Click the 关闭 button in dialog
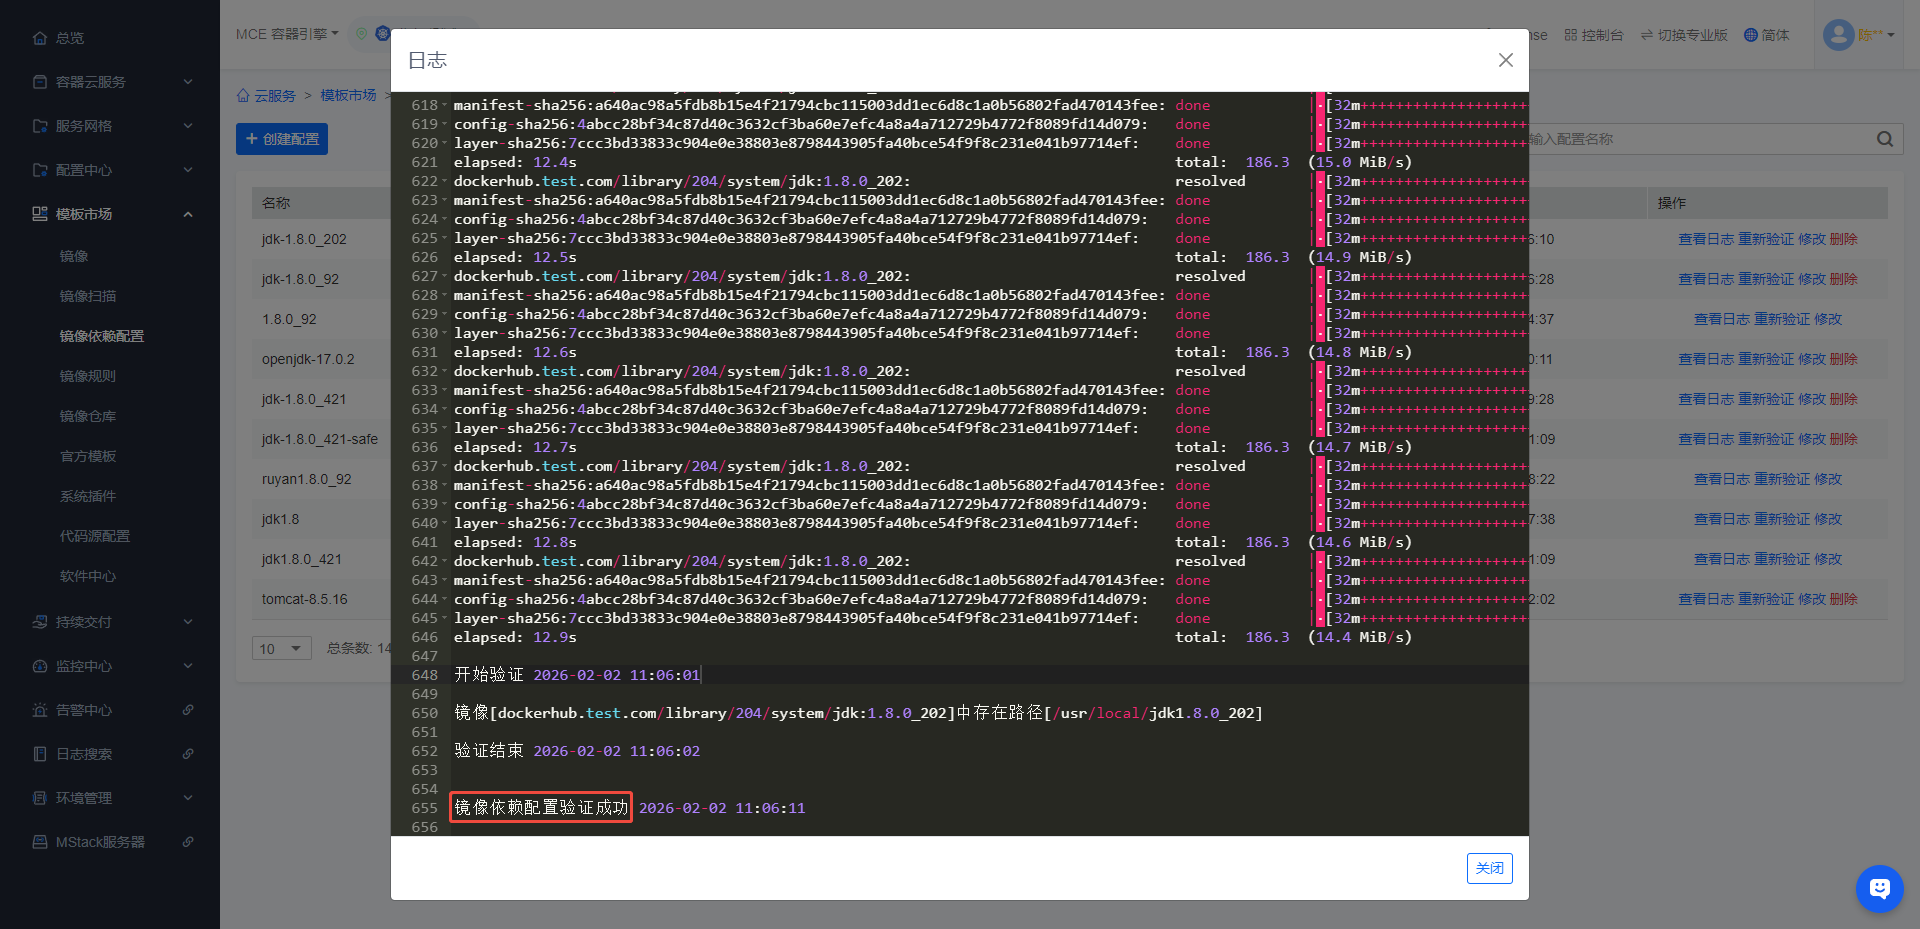Screen dimensions: 1920x929 click(x=1489, y=868)
